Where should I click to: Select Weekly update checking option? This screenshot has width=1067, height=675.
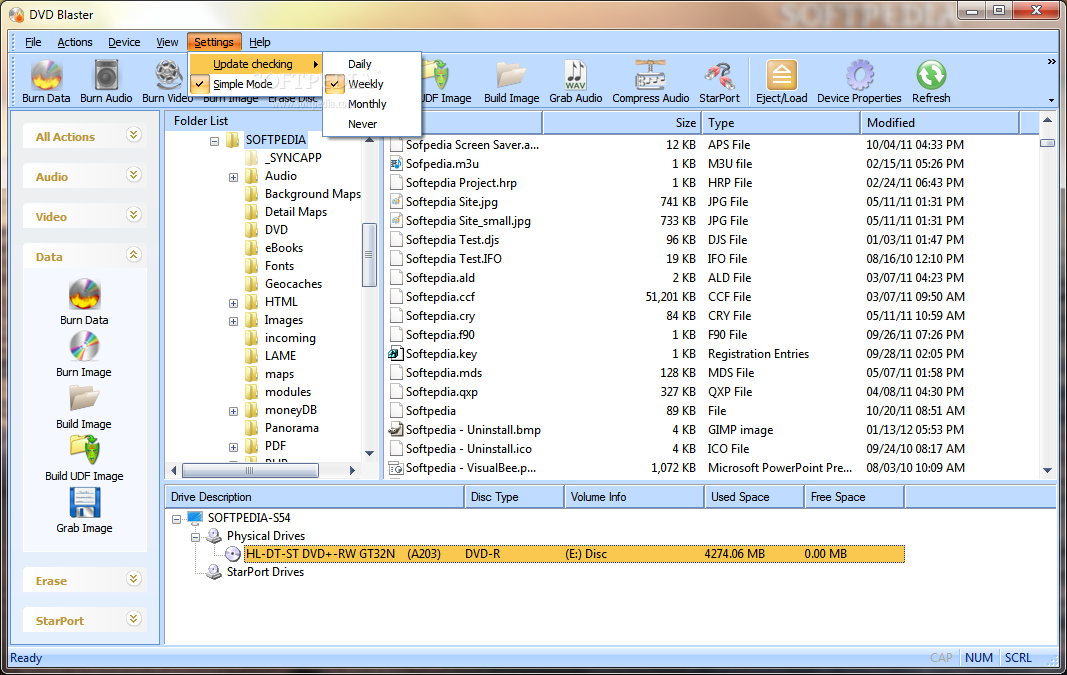365,84
